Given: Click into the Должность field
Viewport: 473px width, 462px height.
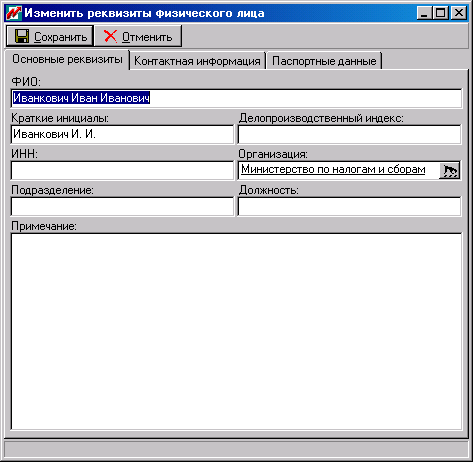Looking at the screenshot, I should [350, 206].
